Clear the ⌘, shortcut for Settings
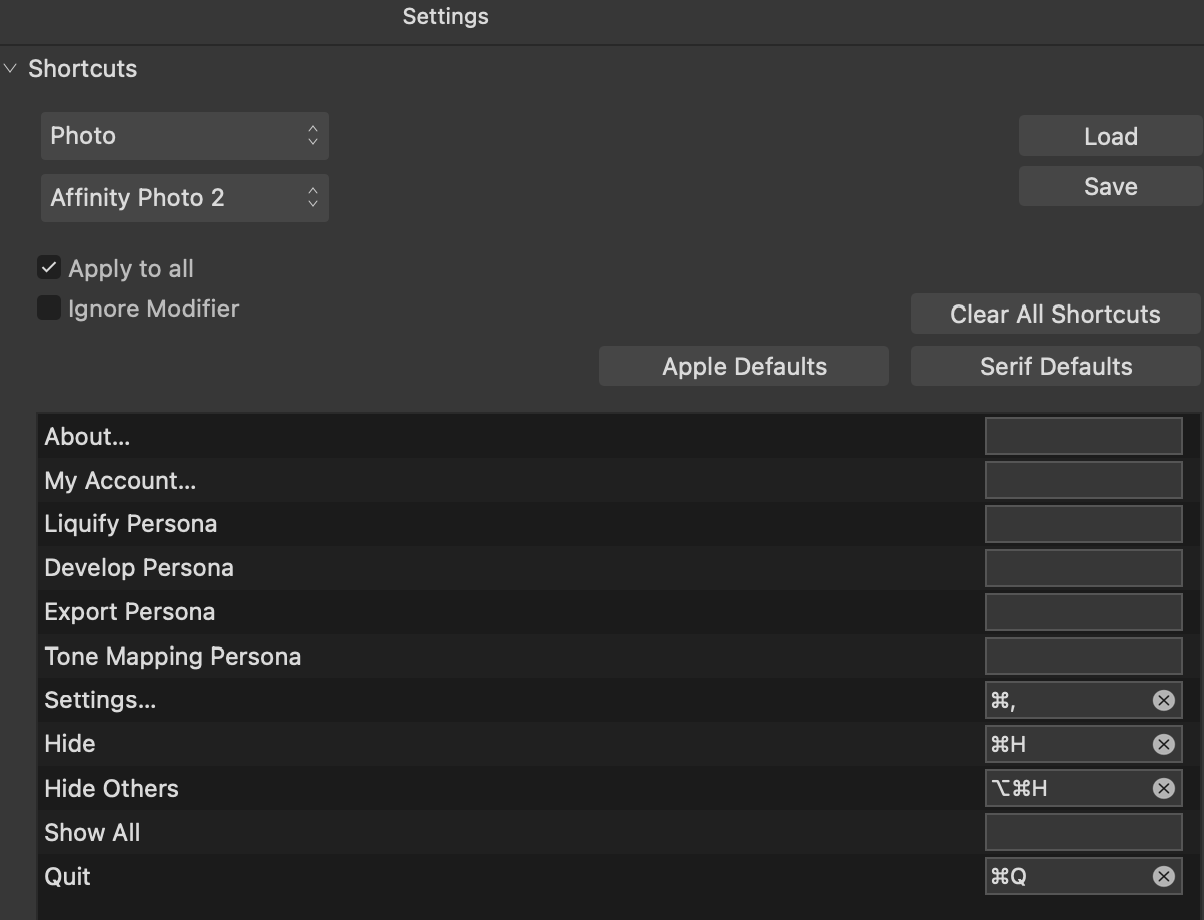1204x920 pixels. coord(1162,699)
